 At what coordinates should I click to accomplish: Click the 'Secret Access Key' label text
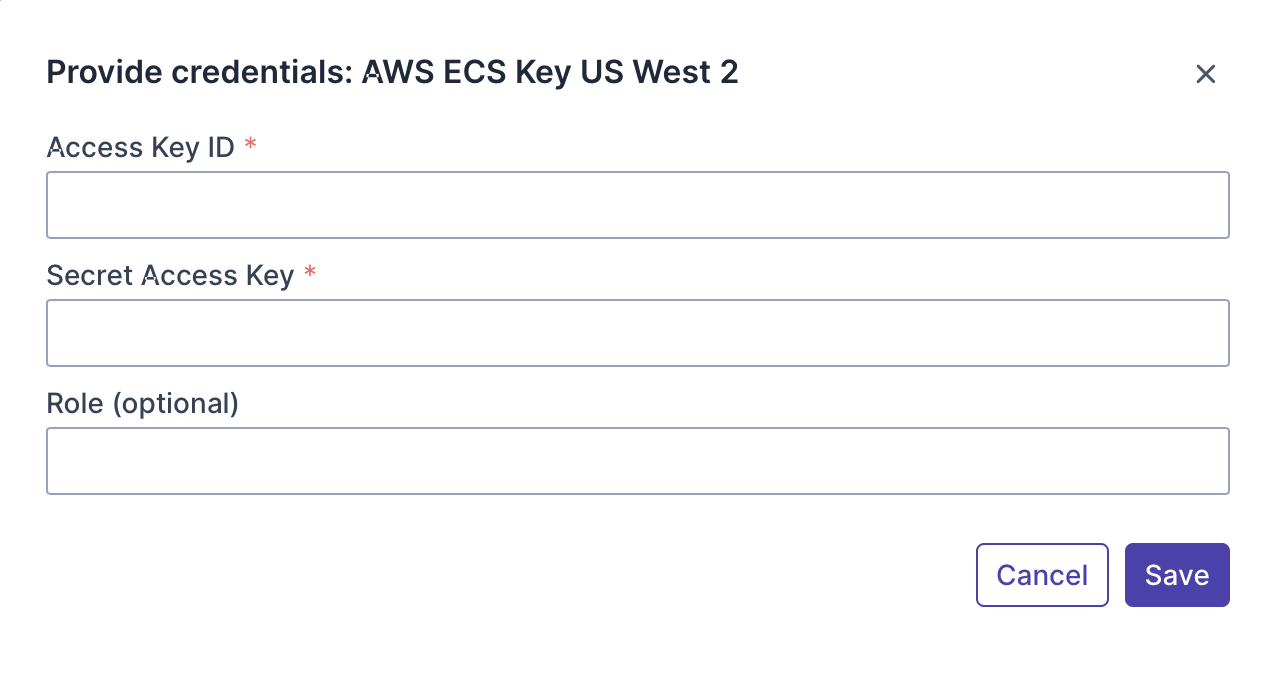click(170, 276)
